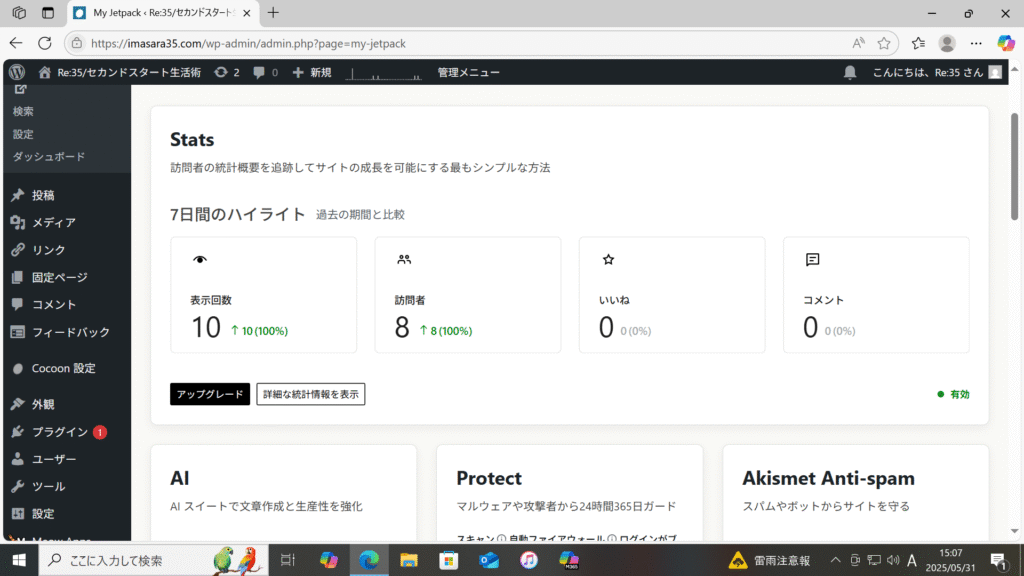Select the ユーザー person icon

(18, 459)
